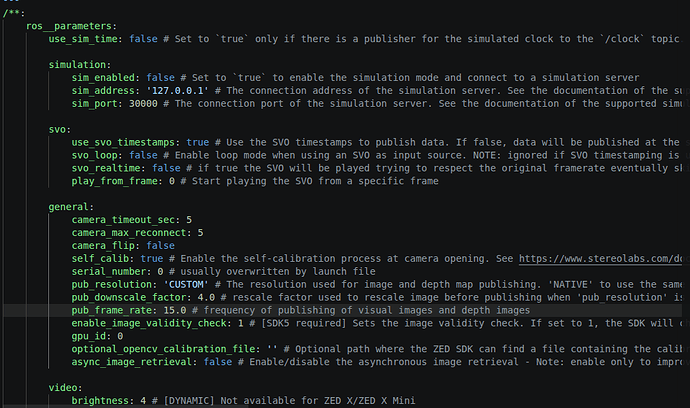Click the ros__parameters key
Screen dimensions: 690x408
coord(69,26)
